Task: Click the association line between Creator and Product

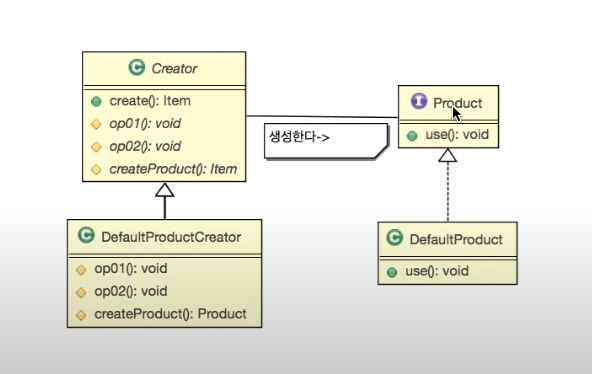Action: (x=322, y=116)
